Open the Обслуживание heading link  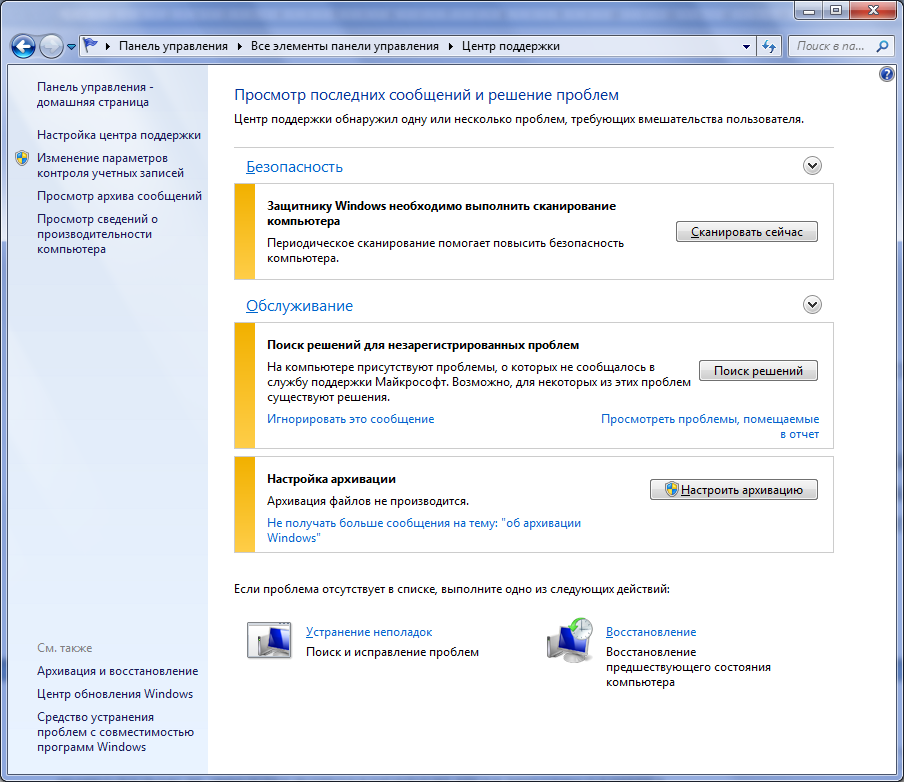coord(299,306)
